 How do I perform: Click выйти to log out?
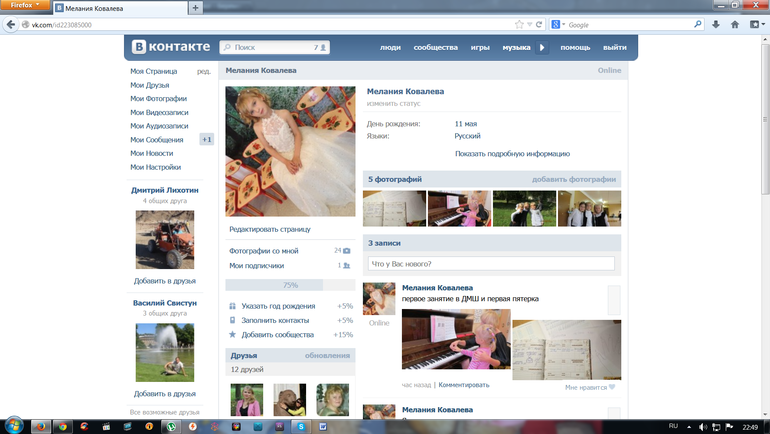click(x=615, y=48)
